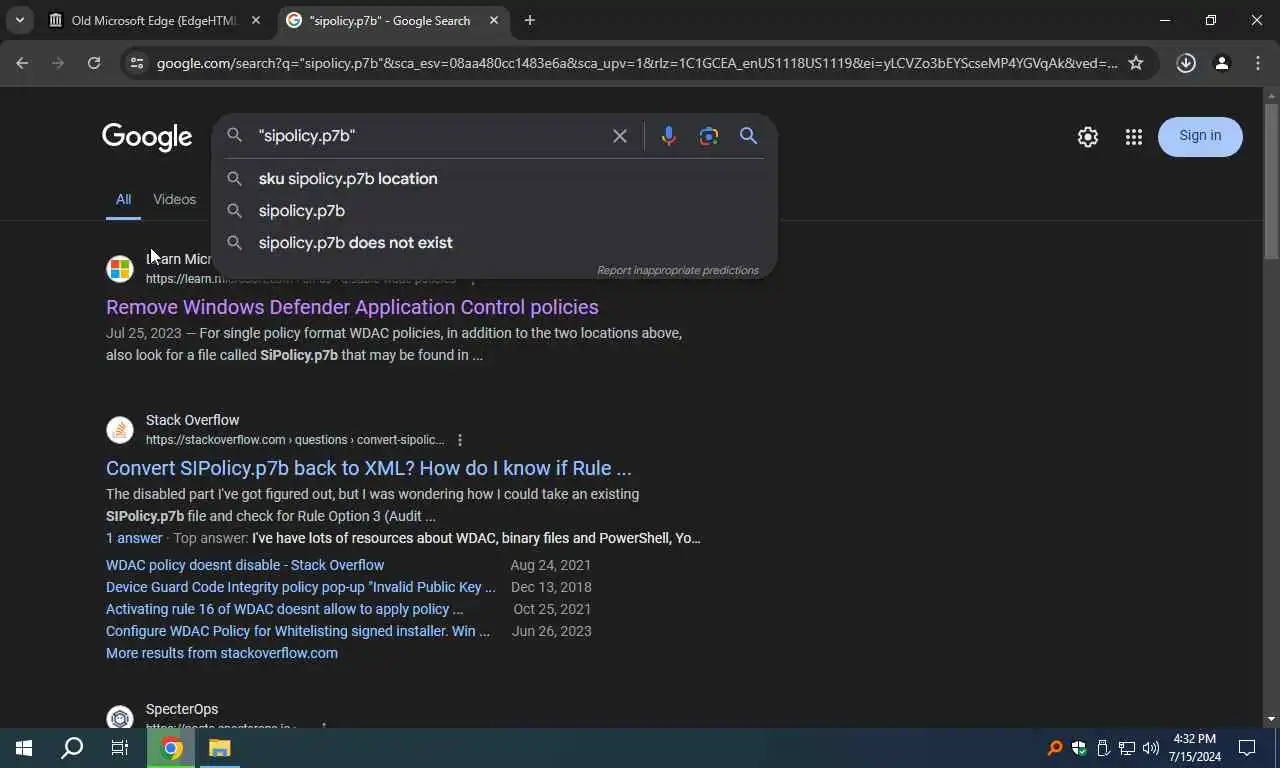Click the Chrome taskbar icon
The height and width of the screenshot is (768, 1280).
[172, 748]
